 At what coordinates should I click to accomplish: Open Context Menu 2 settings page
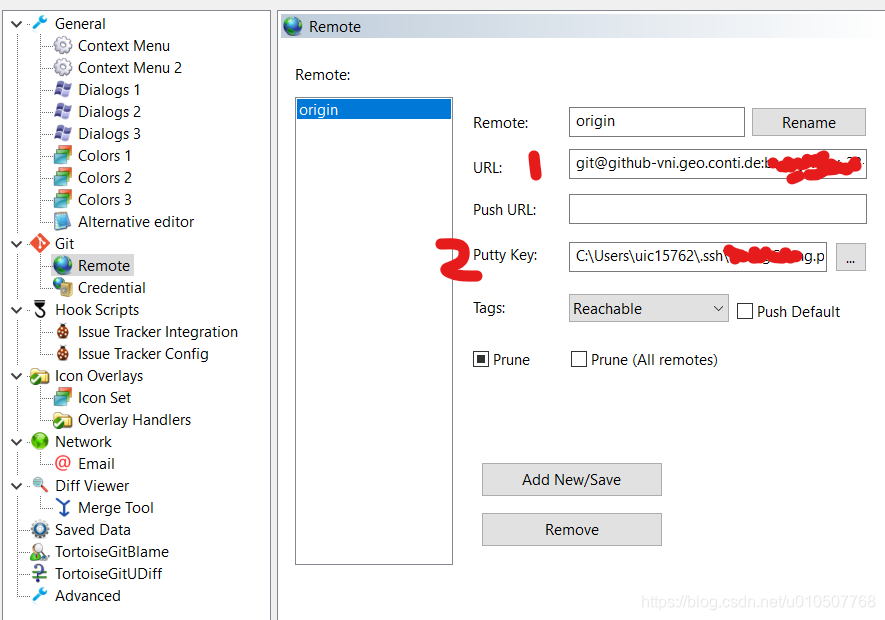pyautogui.click(x=129, y=68)
